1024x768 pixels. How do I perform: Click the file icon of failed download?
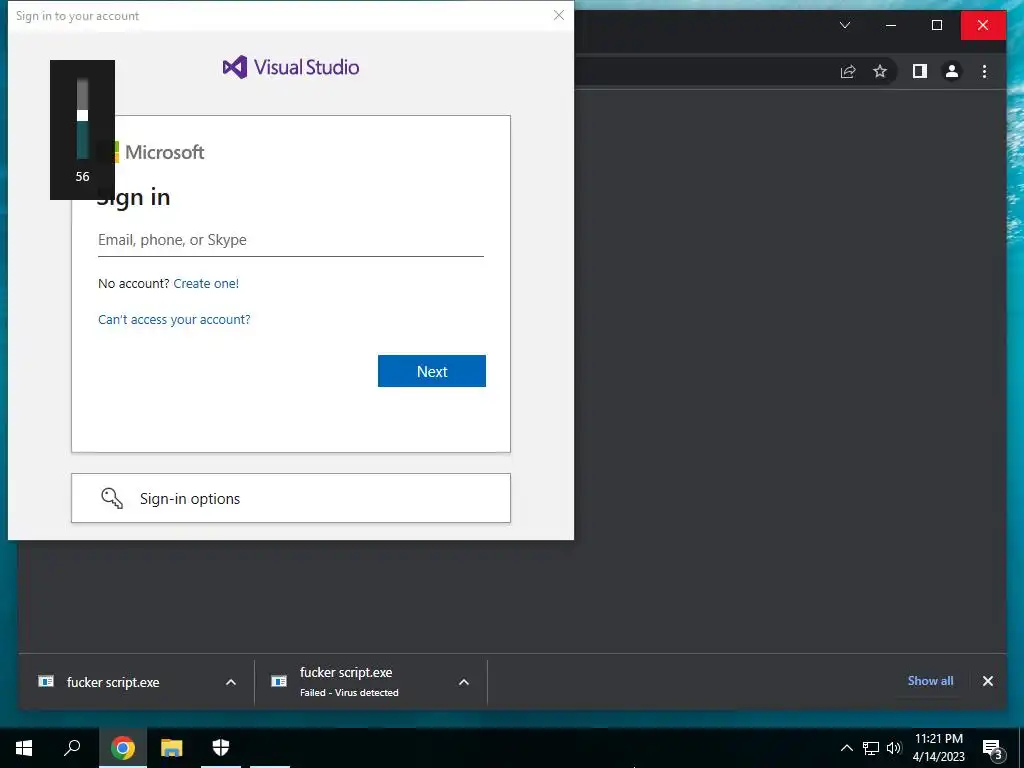[x=279, y=682]
